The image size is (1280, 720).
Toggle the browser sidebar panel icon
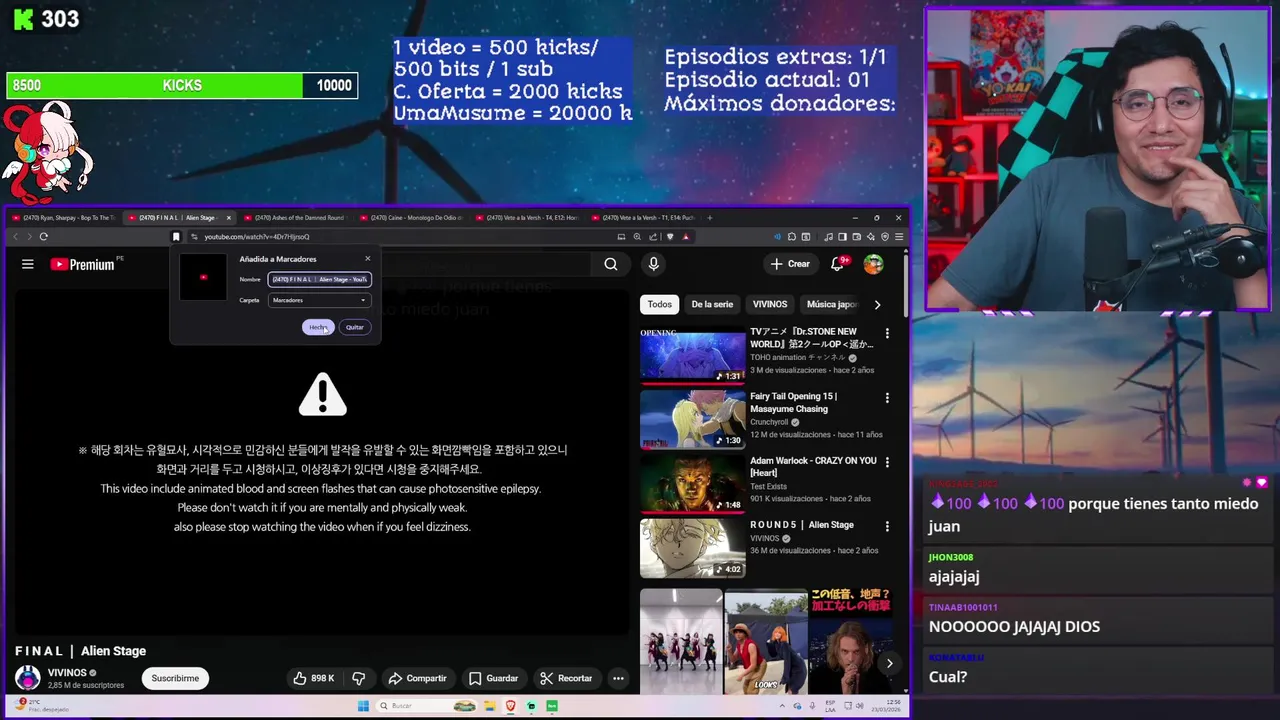tap(842, 237)
